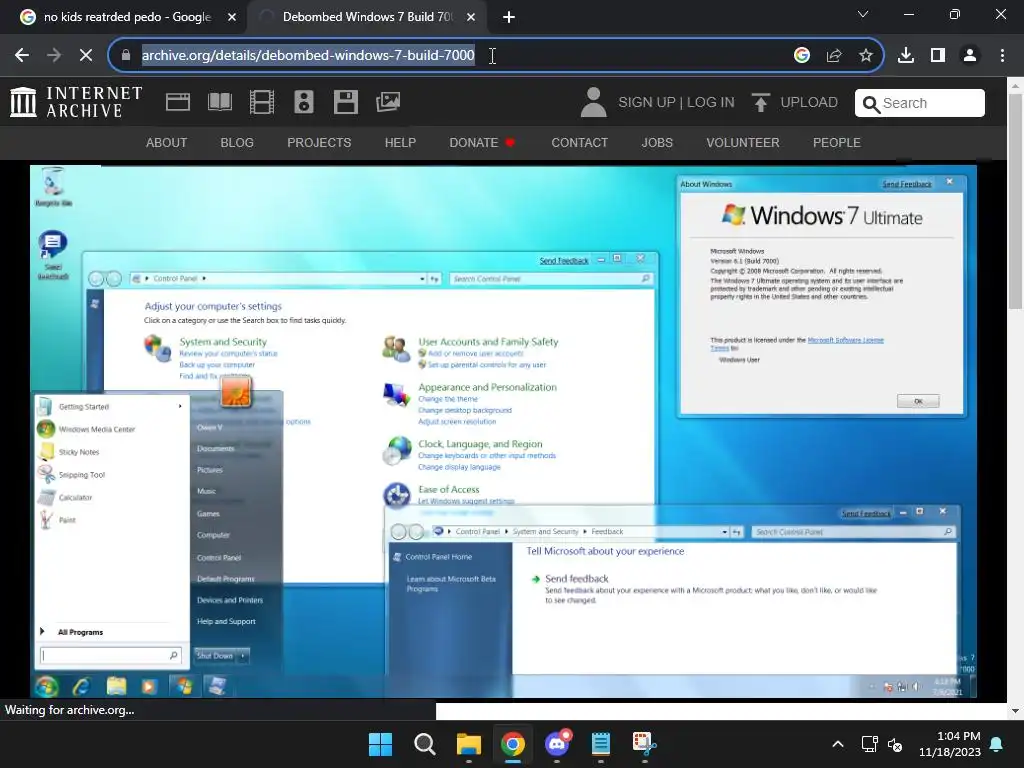Open the Google lens icon in address bar
The width and height of the screenshot is (1024, 768).
tap(802, 56)
